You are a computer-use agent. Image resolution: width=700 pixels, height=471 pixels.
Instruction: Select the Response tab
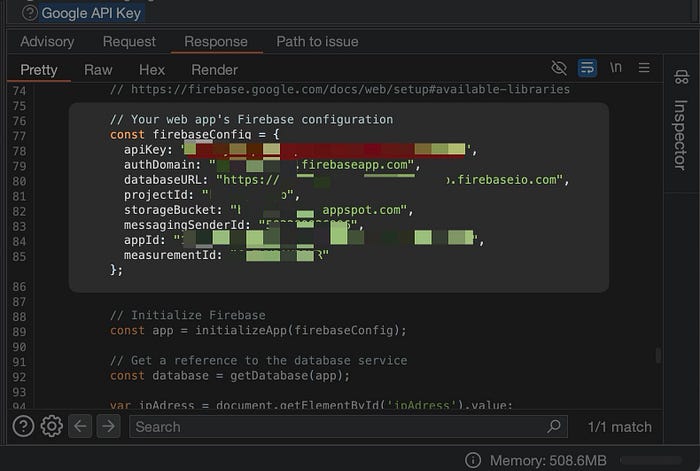[x=216, y=42]
